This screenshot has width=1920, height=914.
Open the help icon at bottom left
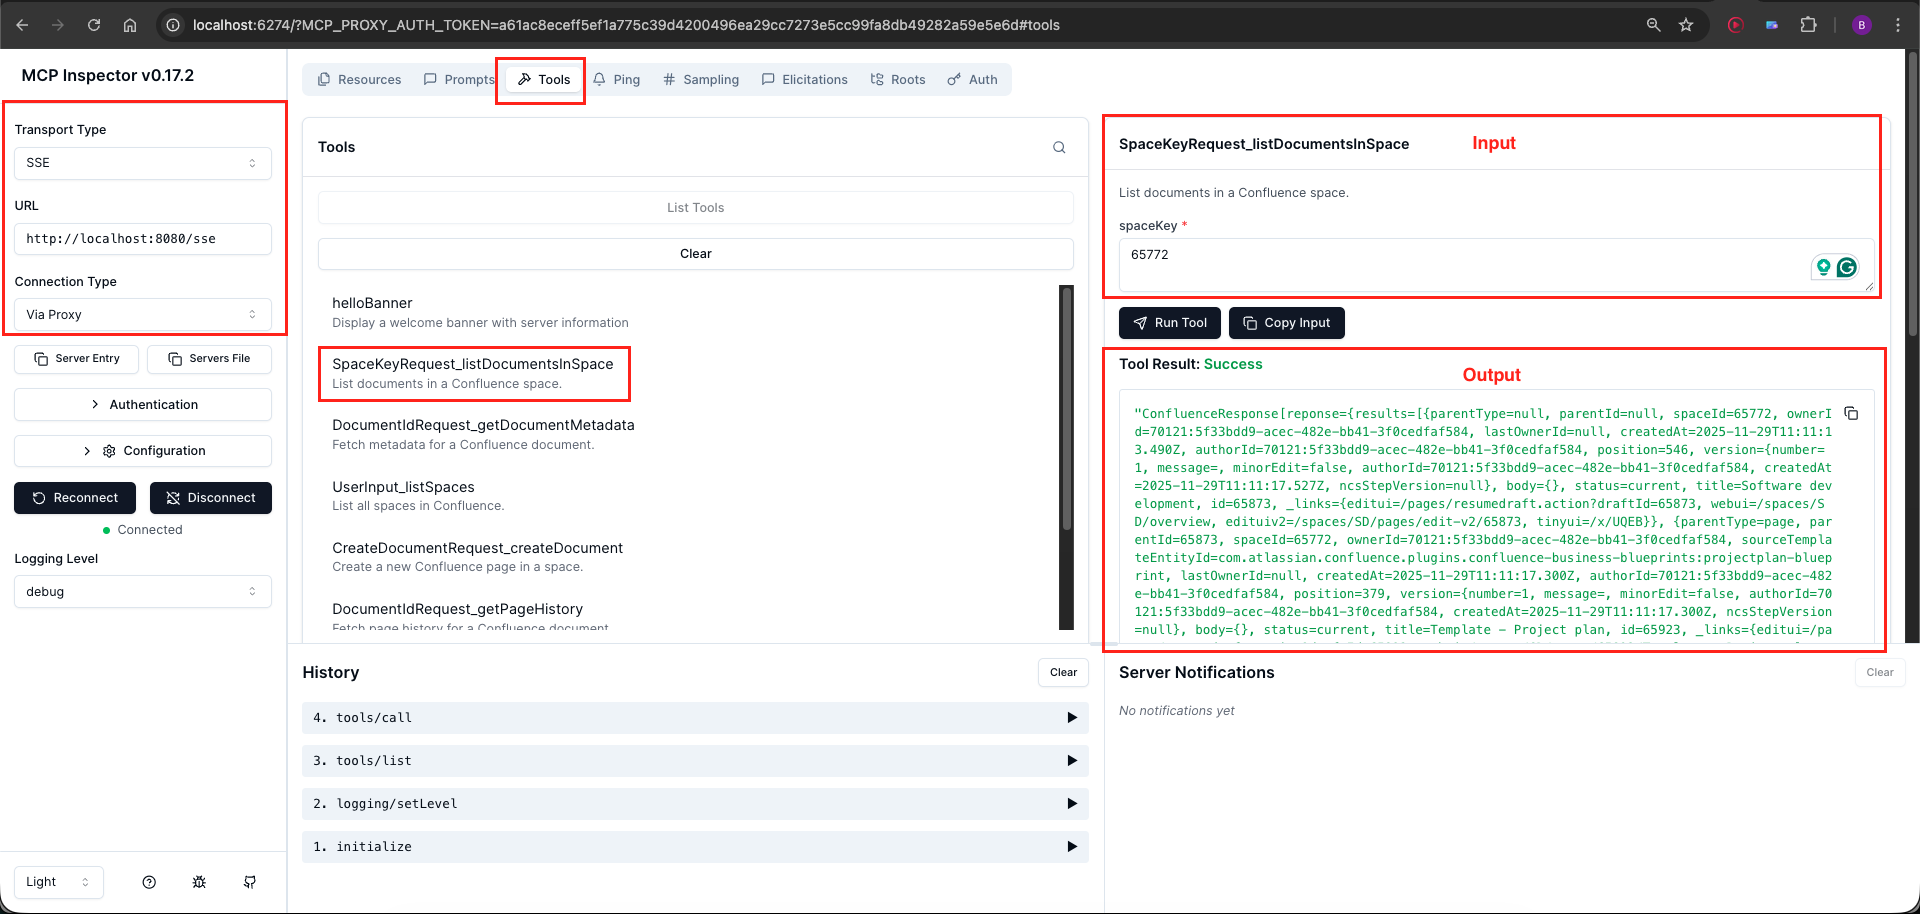pos(149,882)
